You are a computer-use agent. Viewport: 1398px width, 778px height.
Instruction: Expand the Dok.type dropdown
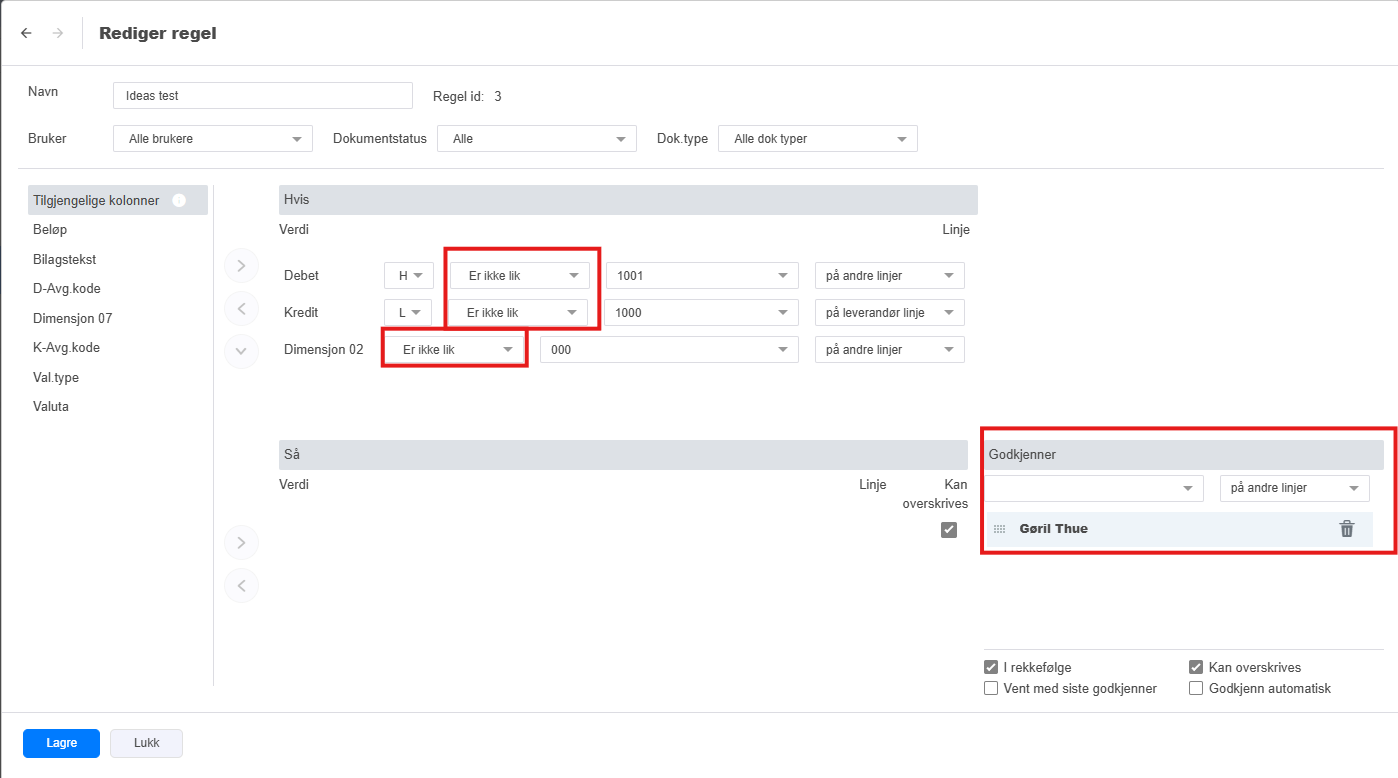click(817, 139)
